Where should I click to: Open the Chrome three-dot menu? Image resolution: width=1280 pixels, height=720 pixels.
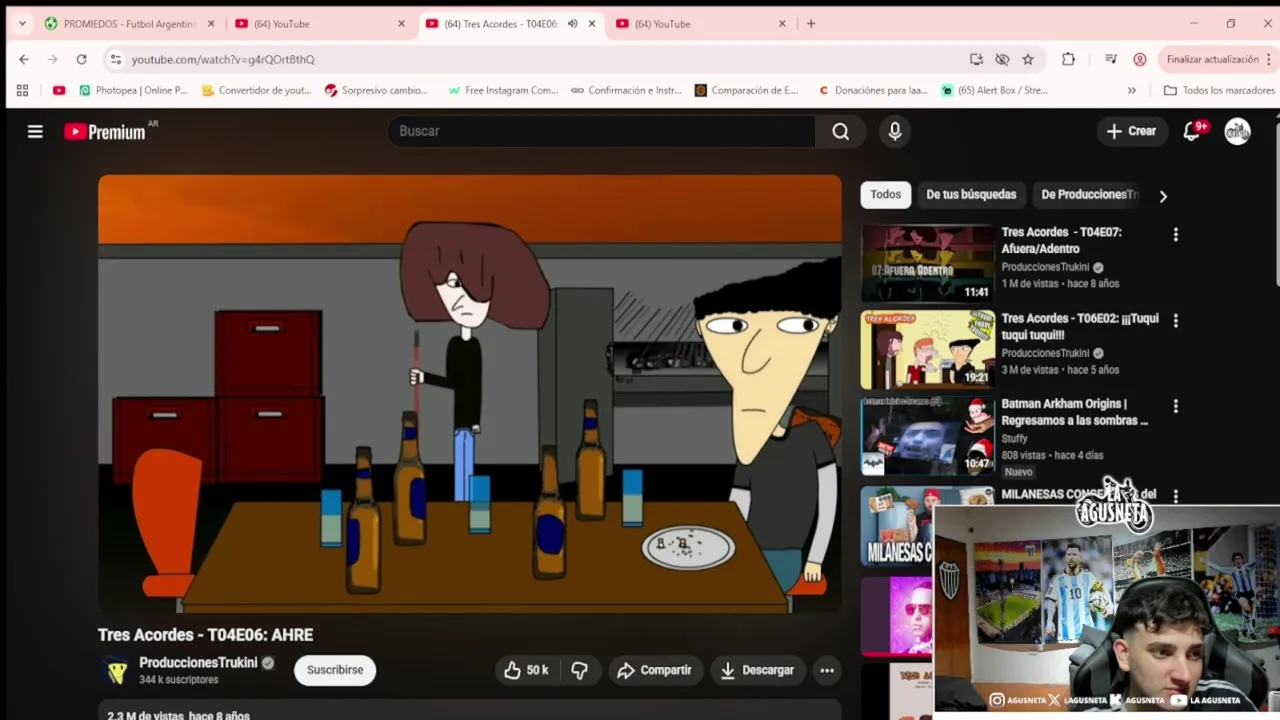click(1271, 59)
